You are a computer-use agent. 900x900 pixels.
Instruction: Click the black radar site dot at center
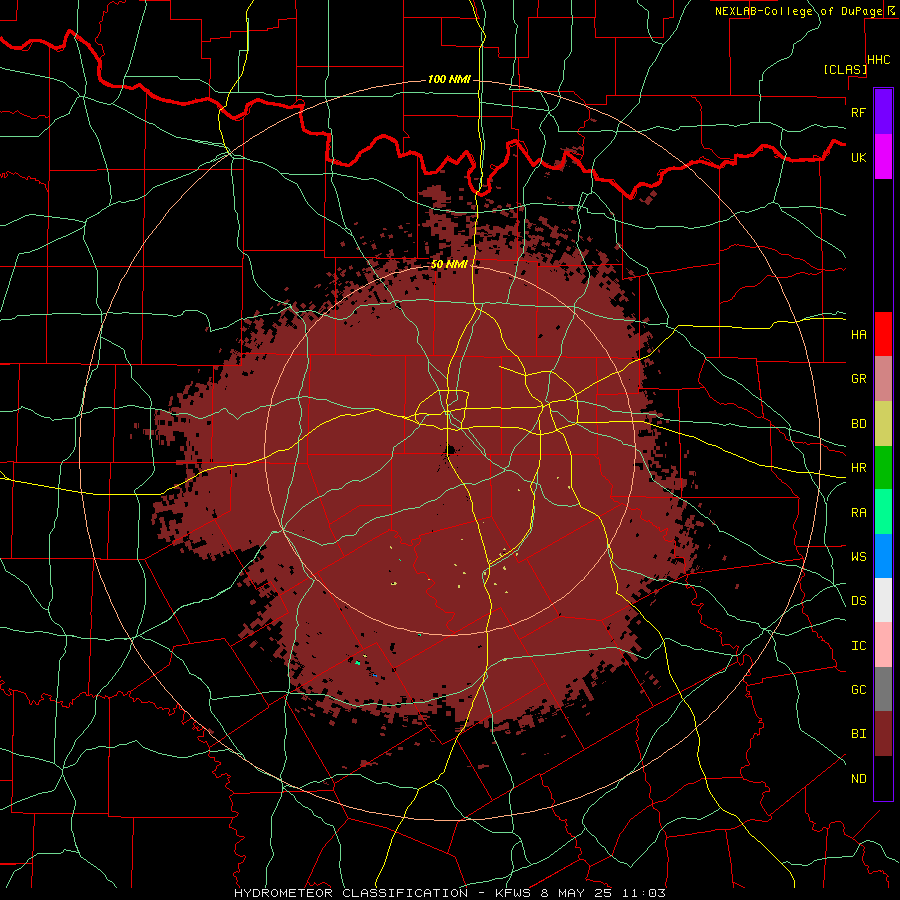click(451, 450)
